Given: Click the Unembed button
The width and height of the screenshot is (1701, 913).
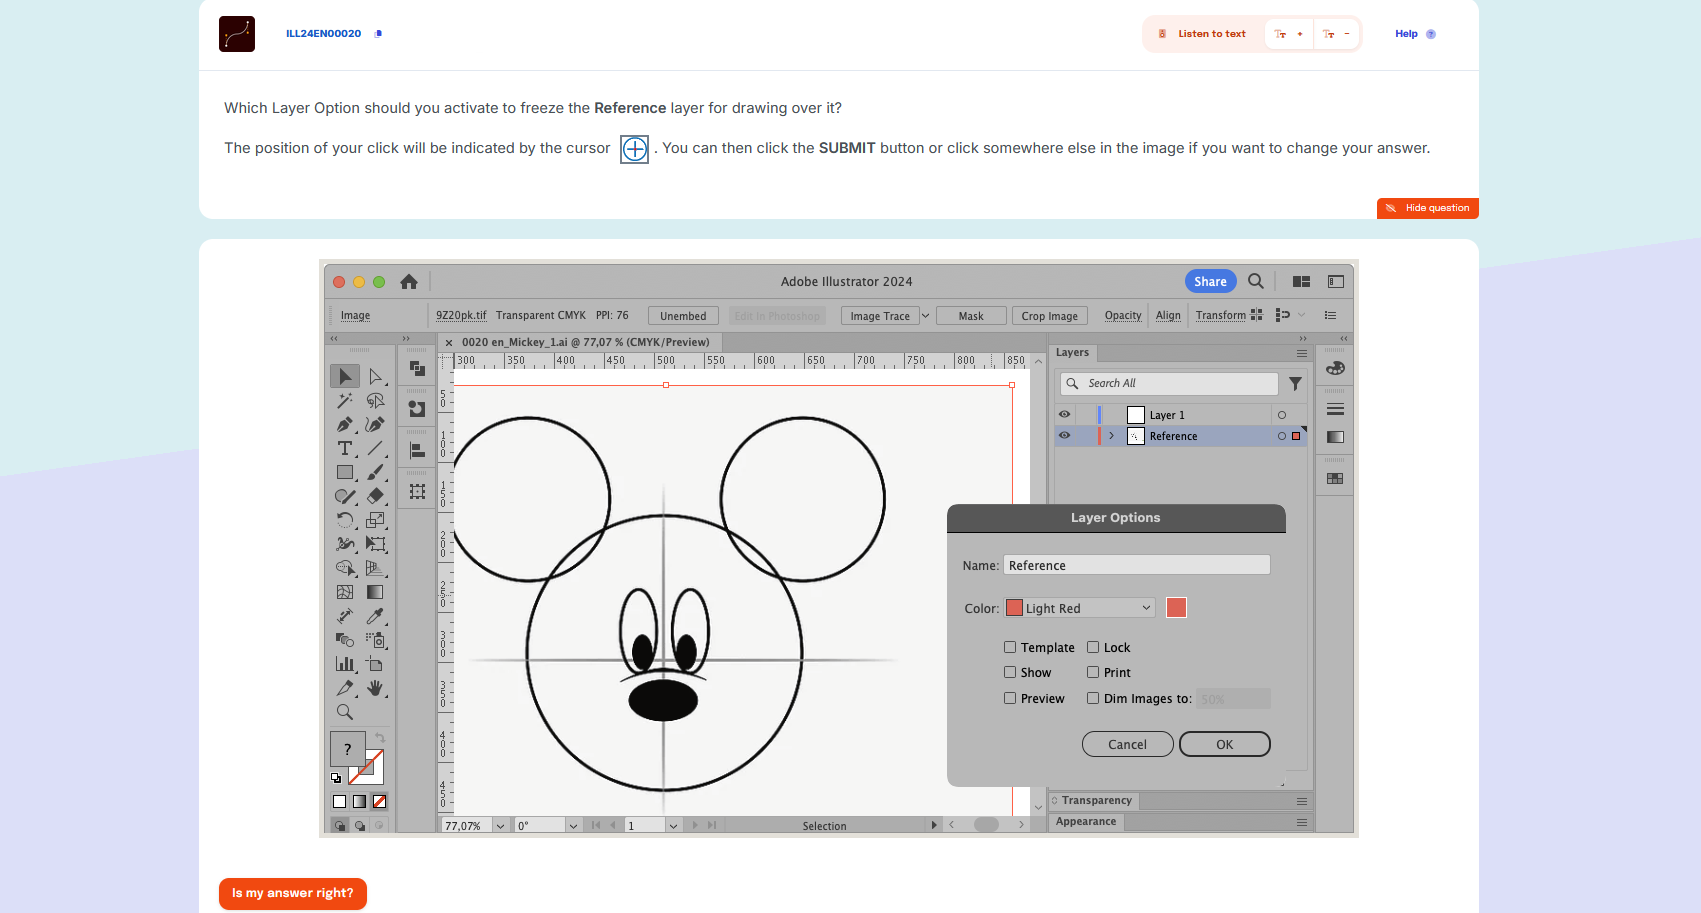Looking at the screenshot, I should pyautogui.click(x=683, y=316).
